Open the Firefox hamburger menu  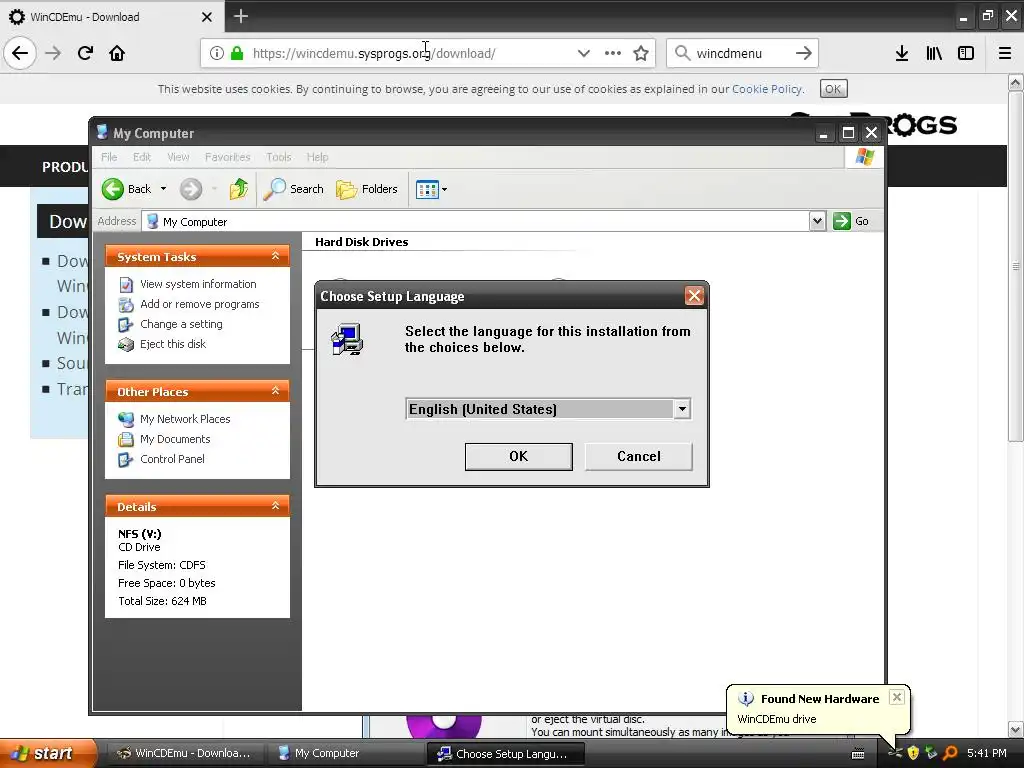tap(1005, 53)
